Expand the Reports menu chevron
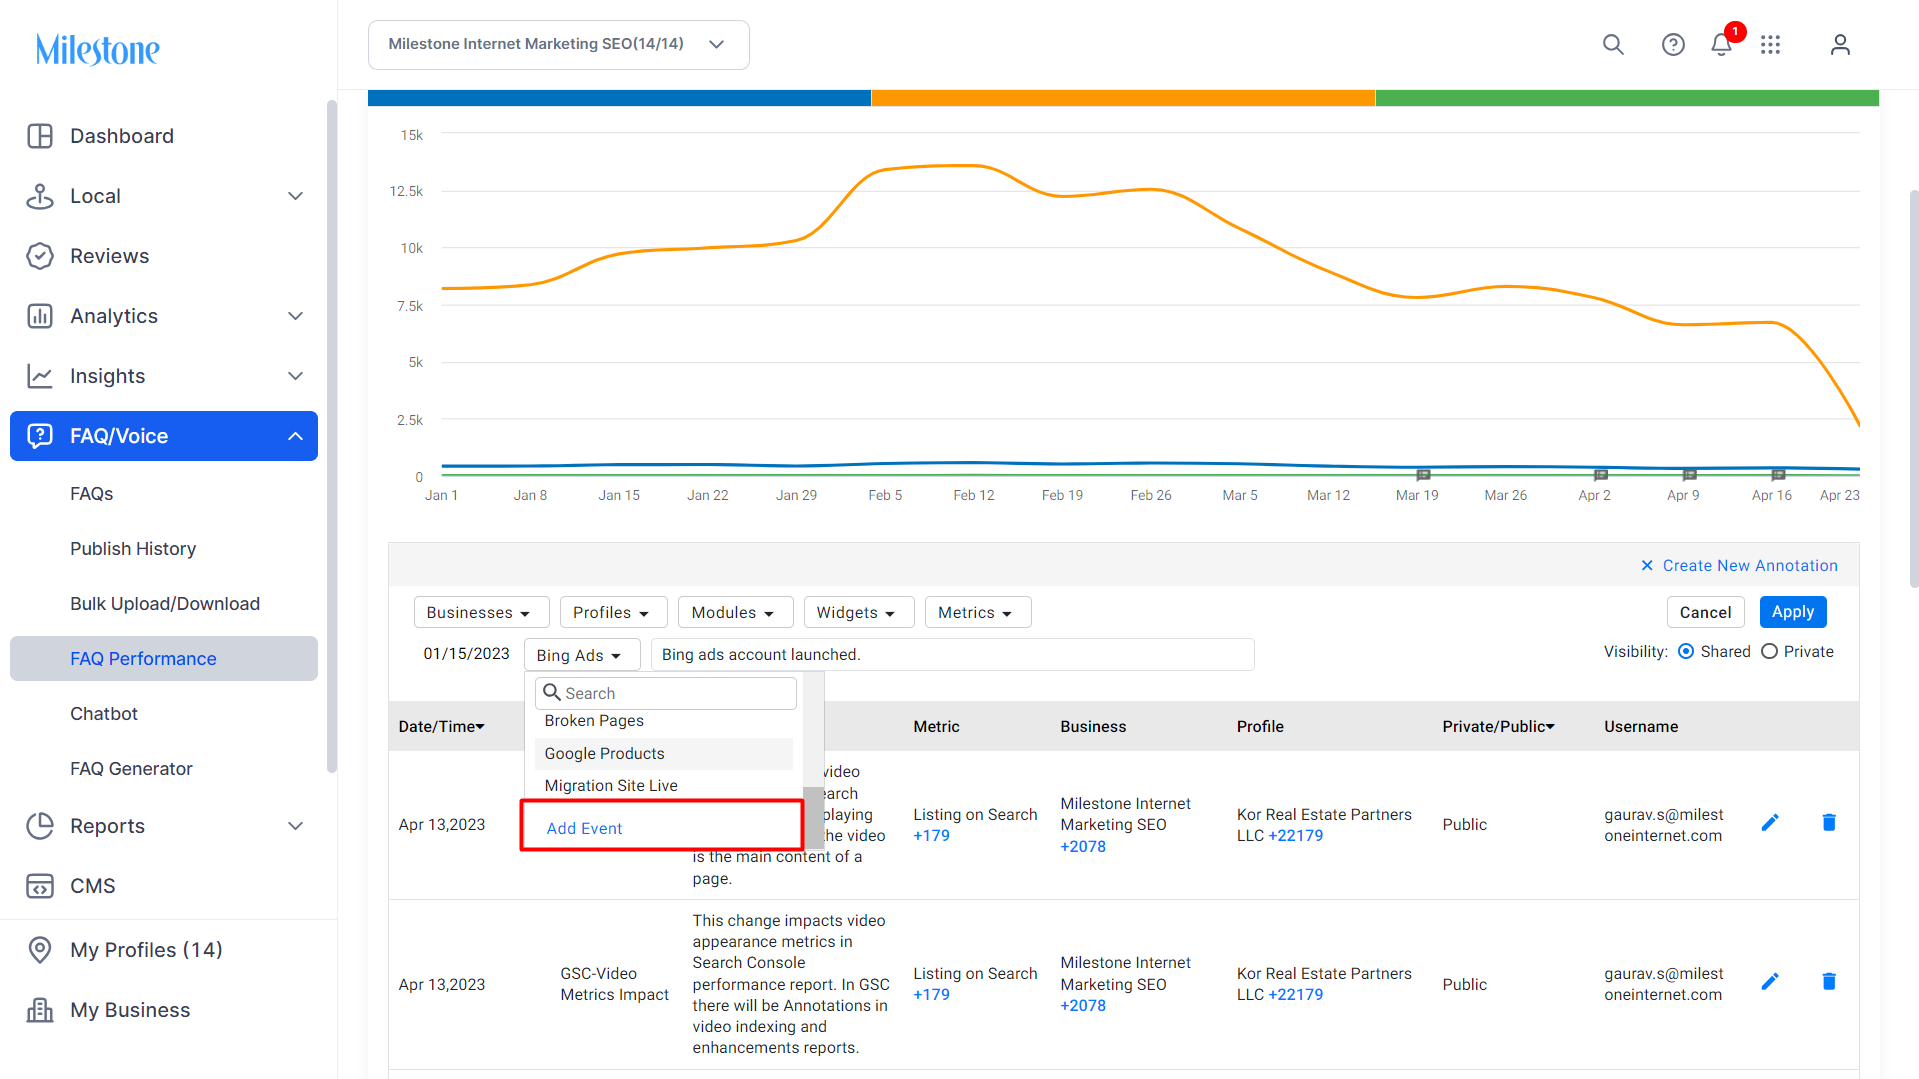This screenshot has height=1079, width=1919. [x=295, y=826]
